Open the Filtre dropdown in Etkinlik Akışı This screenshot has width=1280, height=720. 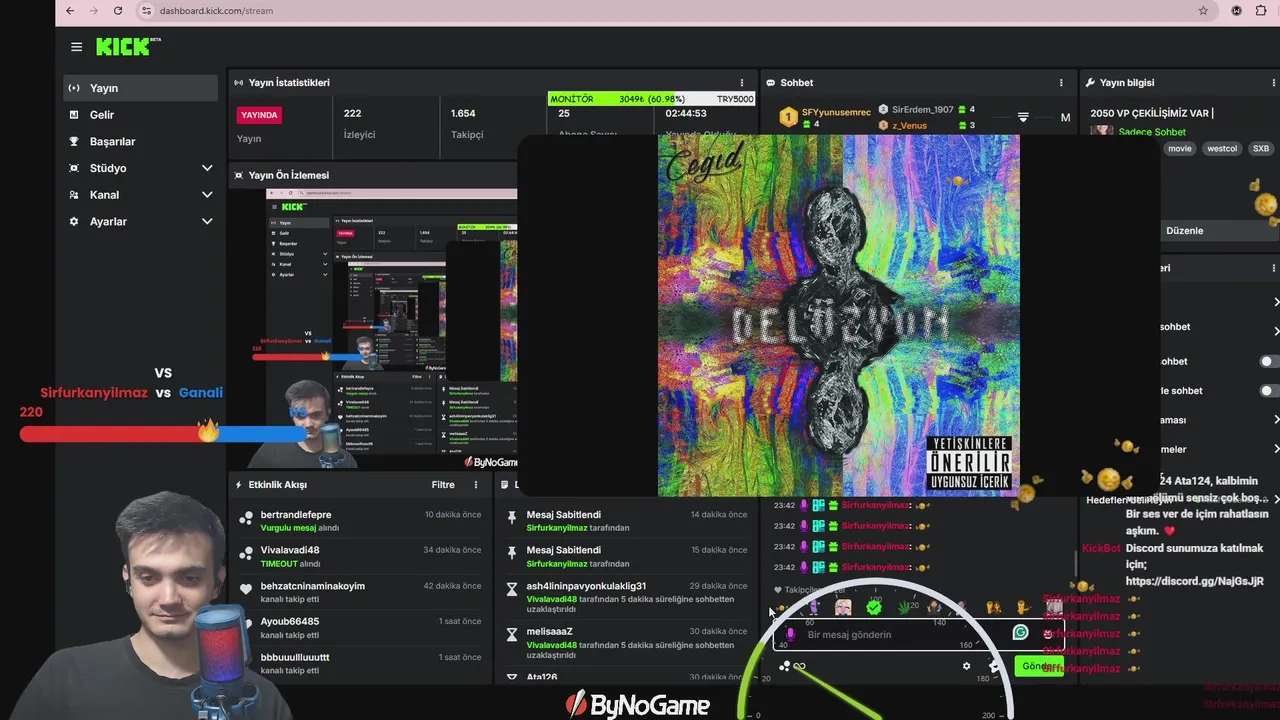click(x=443, y=484)
